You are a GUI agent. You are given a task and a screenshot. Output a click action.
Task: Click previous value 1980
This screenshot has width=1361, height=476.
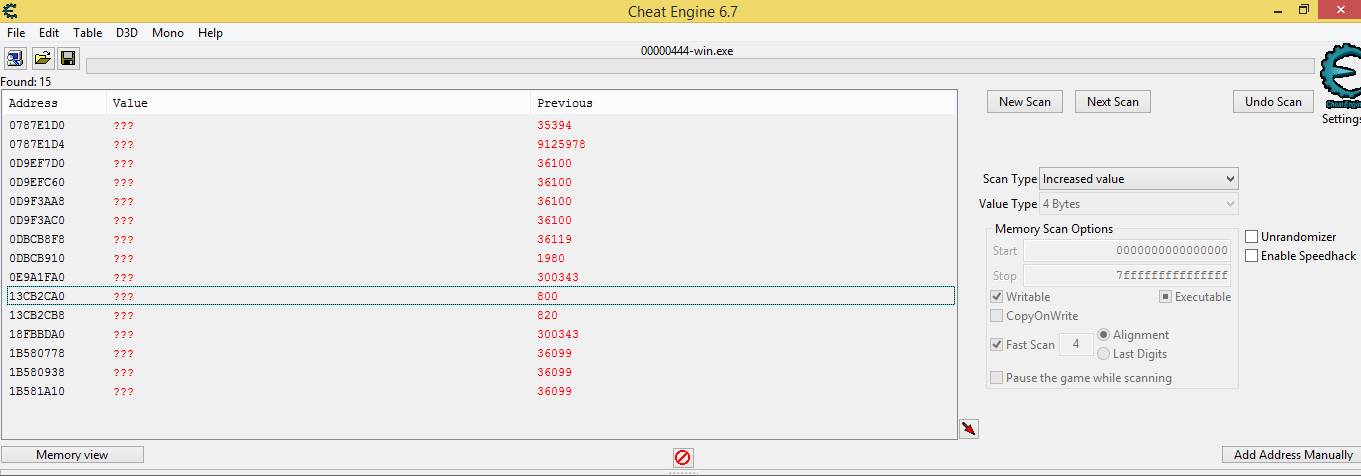coord(551,259)
